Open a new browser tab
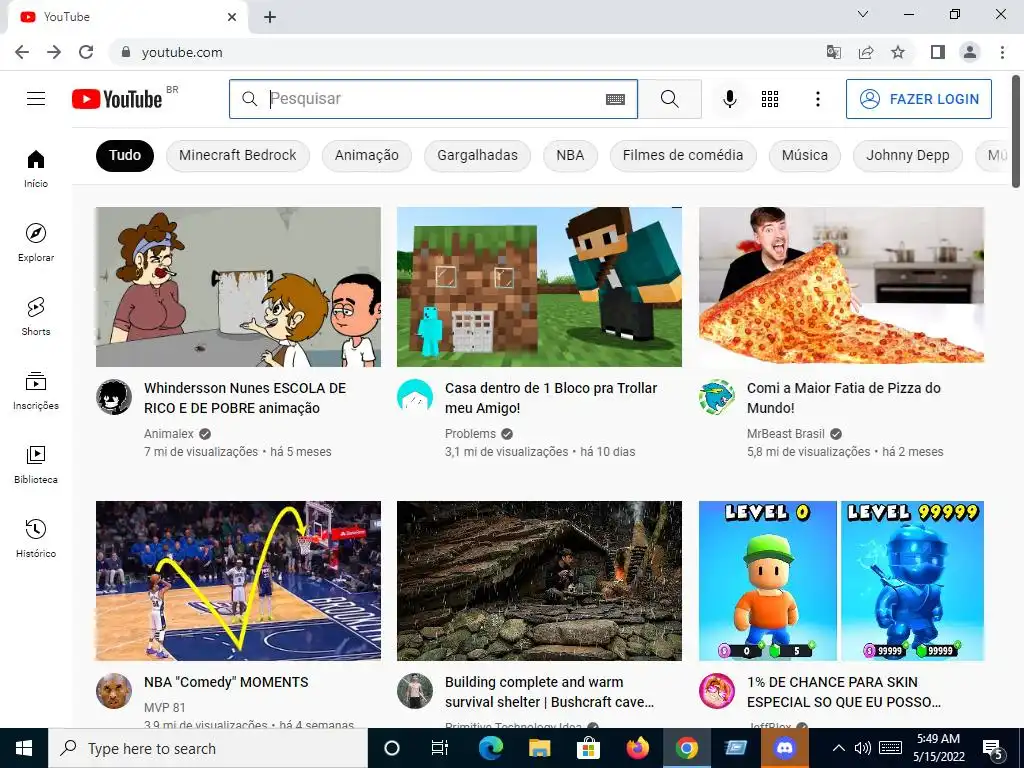The height and width of the screenshot is (768, 1024). (270, 17)
